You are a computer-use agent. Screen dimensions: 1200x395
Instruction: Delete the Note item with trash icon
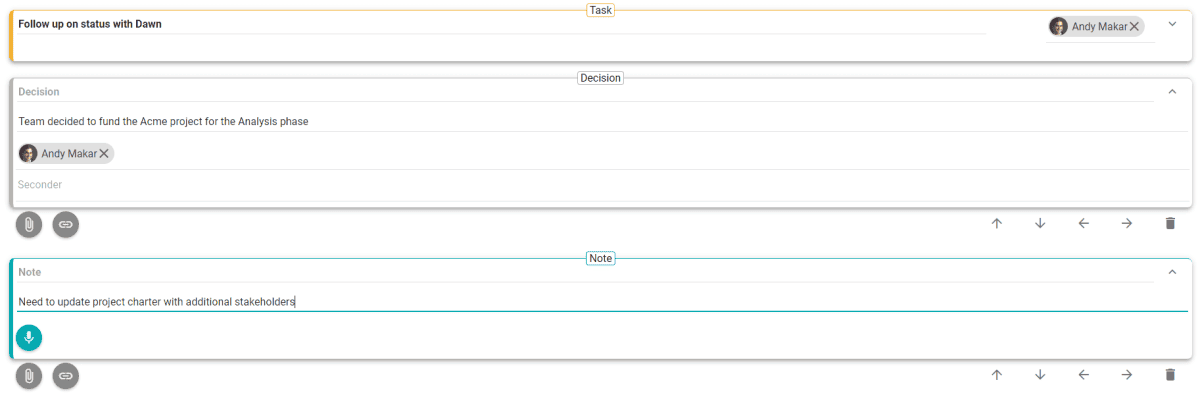pos(1170,375)
